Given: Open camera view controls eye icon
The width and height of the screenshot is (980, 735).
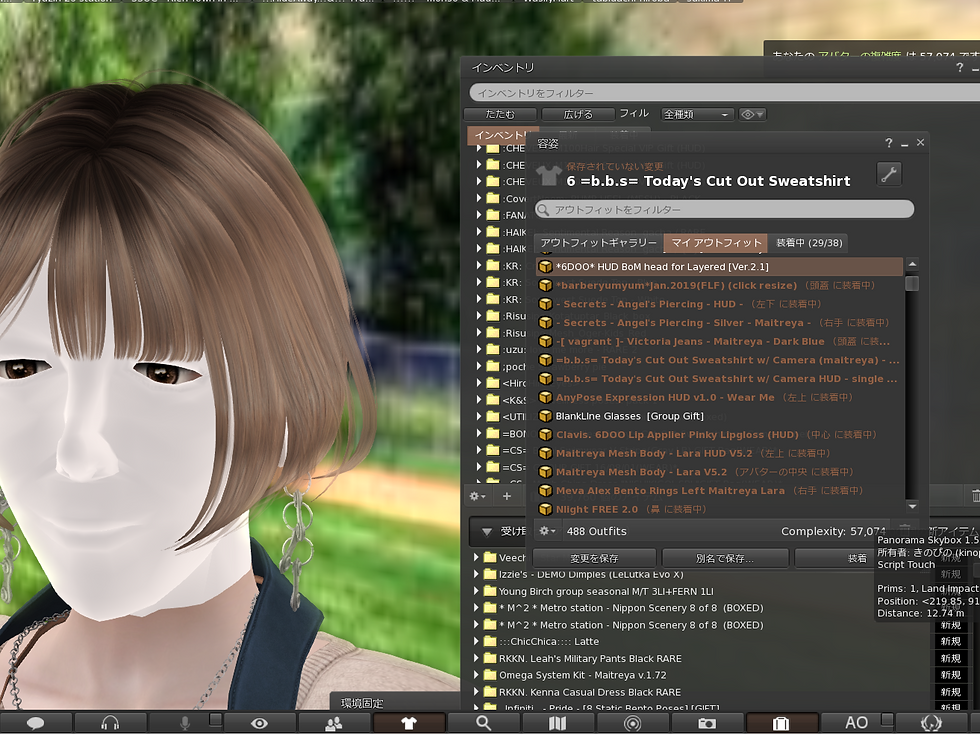Looking at the screenshot, I should [259, 723].
